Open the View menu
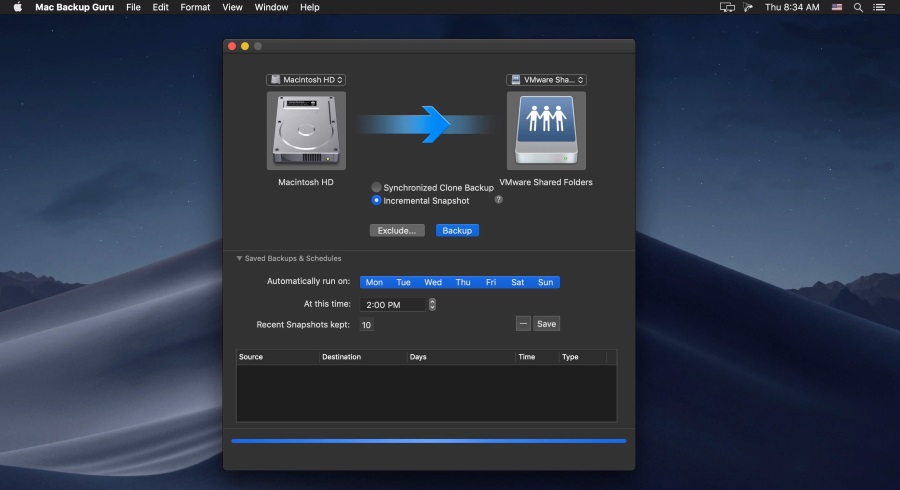This screenshot has width=900, height=490. pyautogui.click(x=232, y=7)
